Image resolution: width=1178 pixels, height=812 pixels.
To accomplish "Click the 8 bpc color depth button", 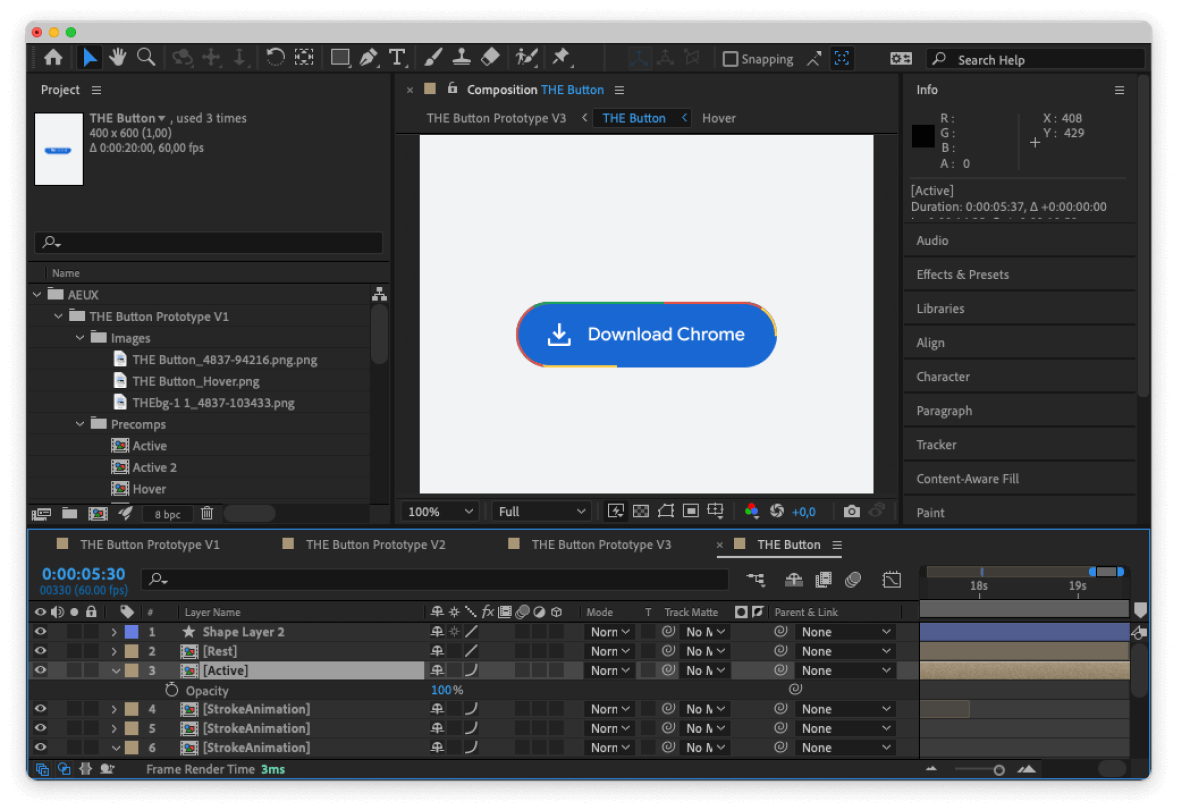I will 168,515.
